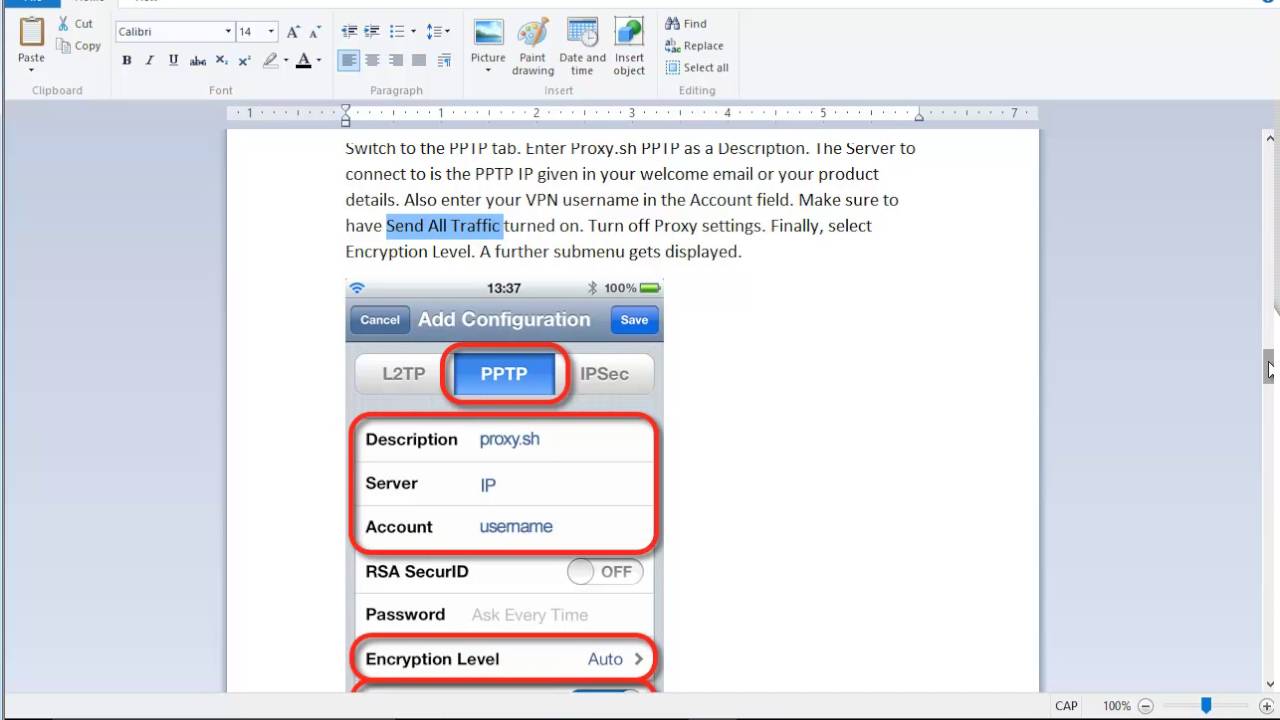Toggle bold formatting
This screenshot has height=720, width=1280.
(x=127, y=61)
